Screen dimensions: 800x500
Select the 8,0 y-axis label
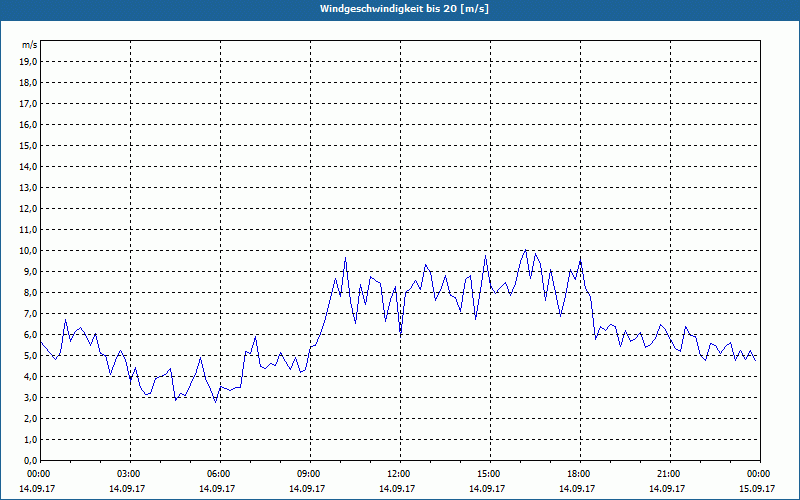pyautogui.click(x=30, y=293)
